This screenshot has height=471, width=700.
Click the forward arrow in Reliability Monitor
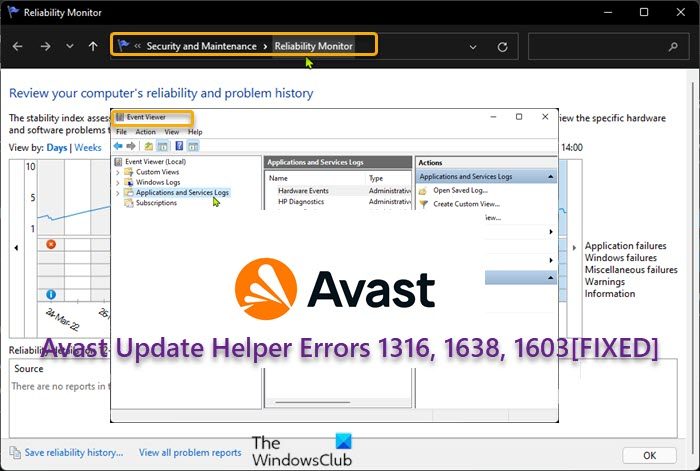click(x=45, y=46)
